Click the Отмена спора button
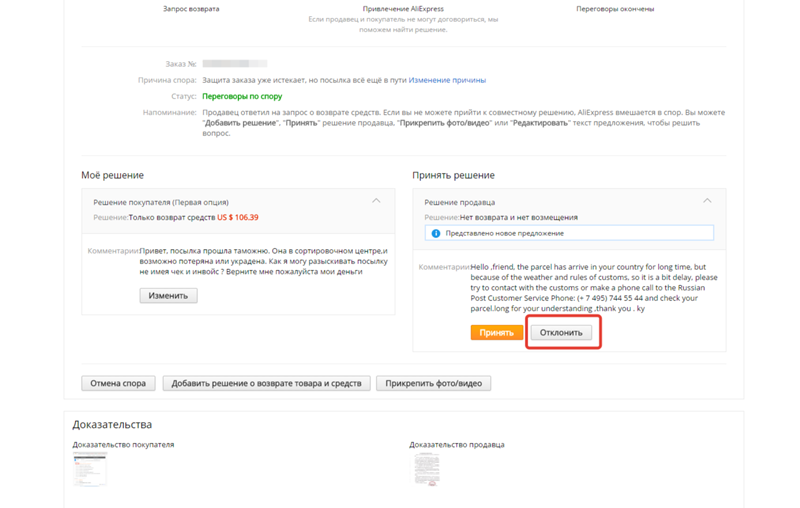This screenshot has height=508, width=800. coord(118,383)
